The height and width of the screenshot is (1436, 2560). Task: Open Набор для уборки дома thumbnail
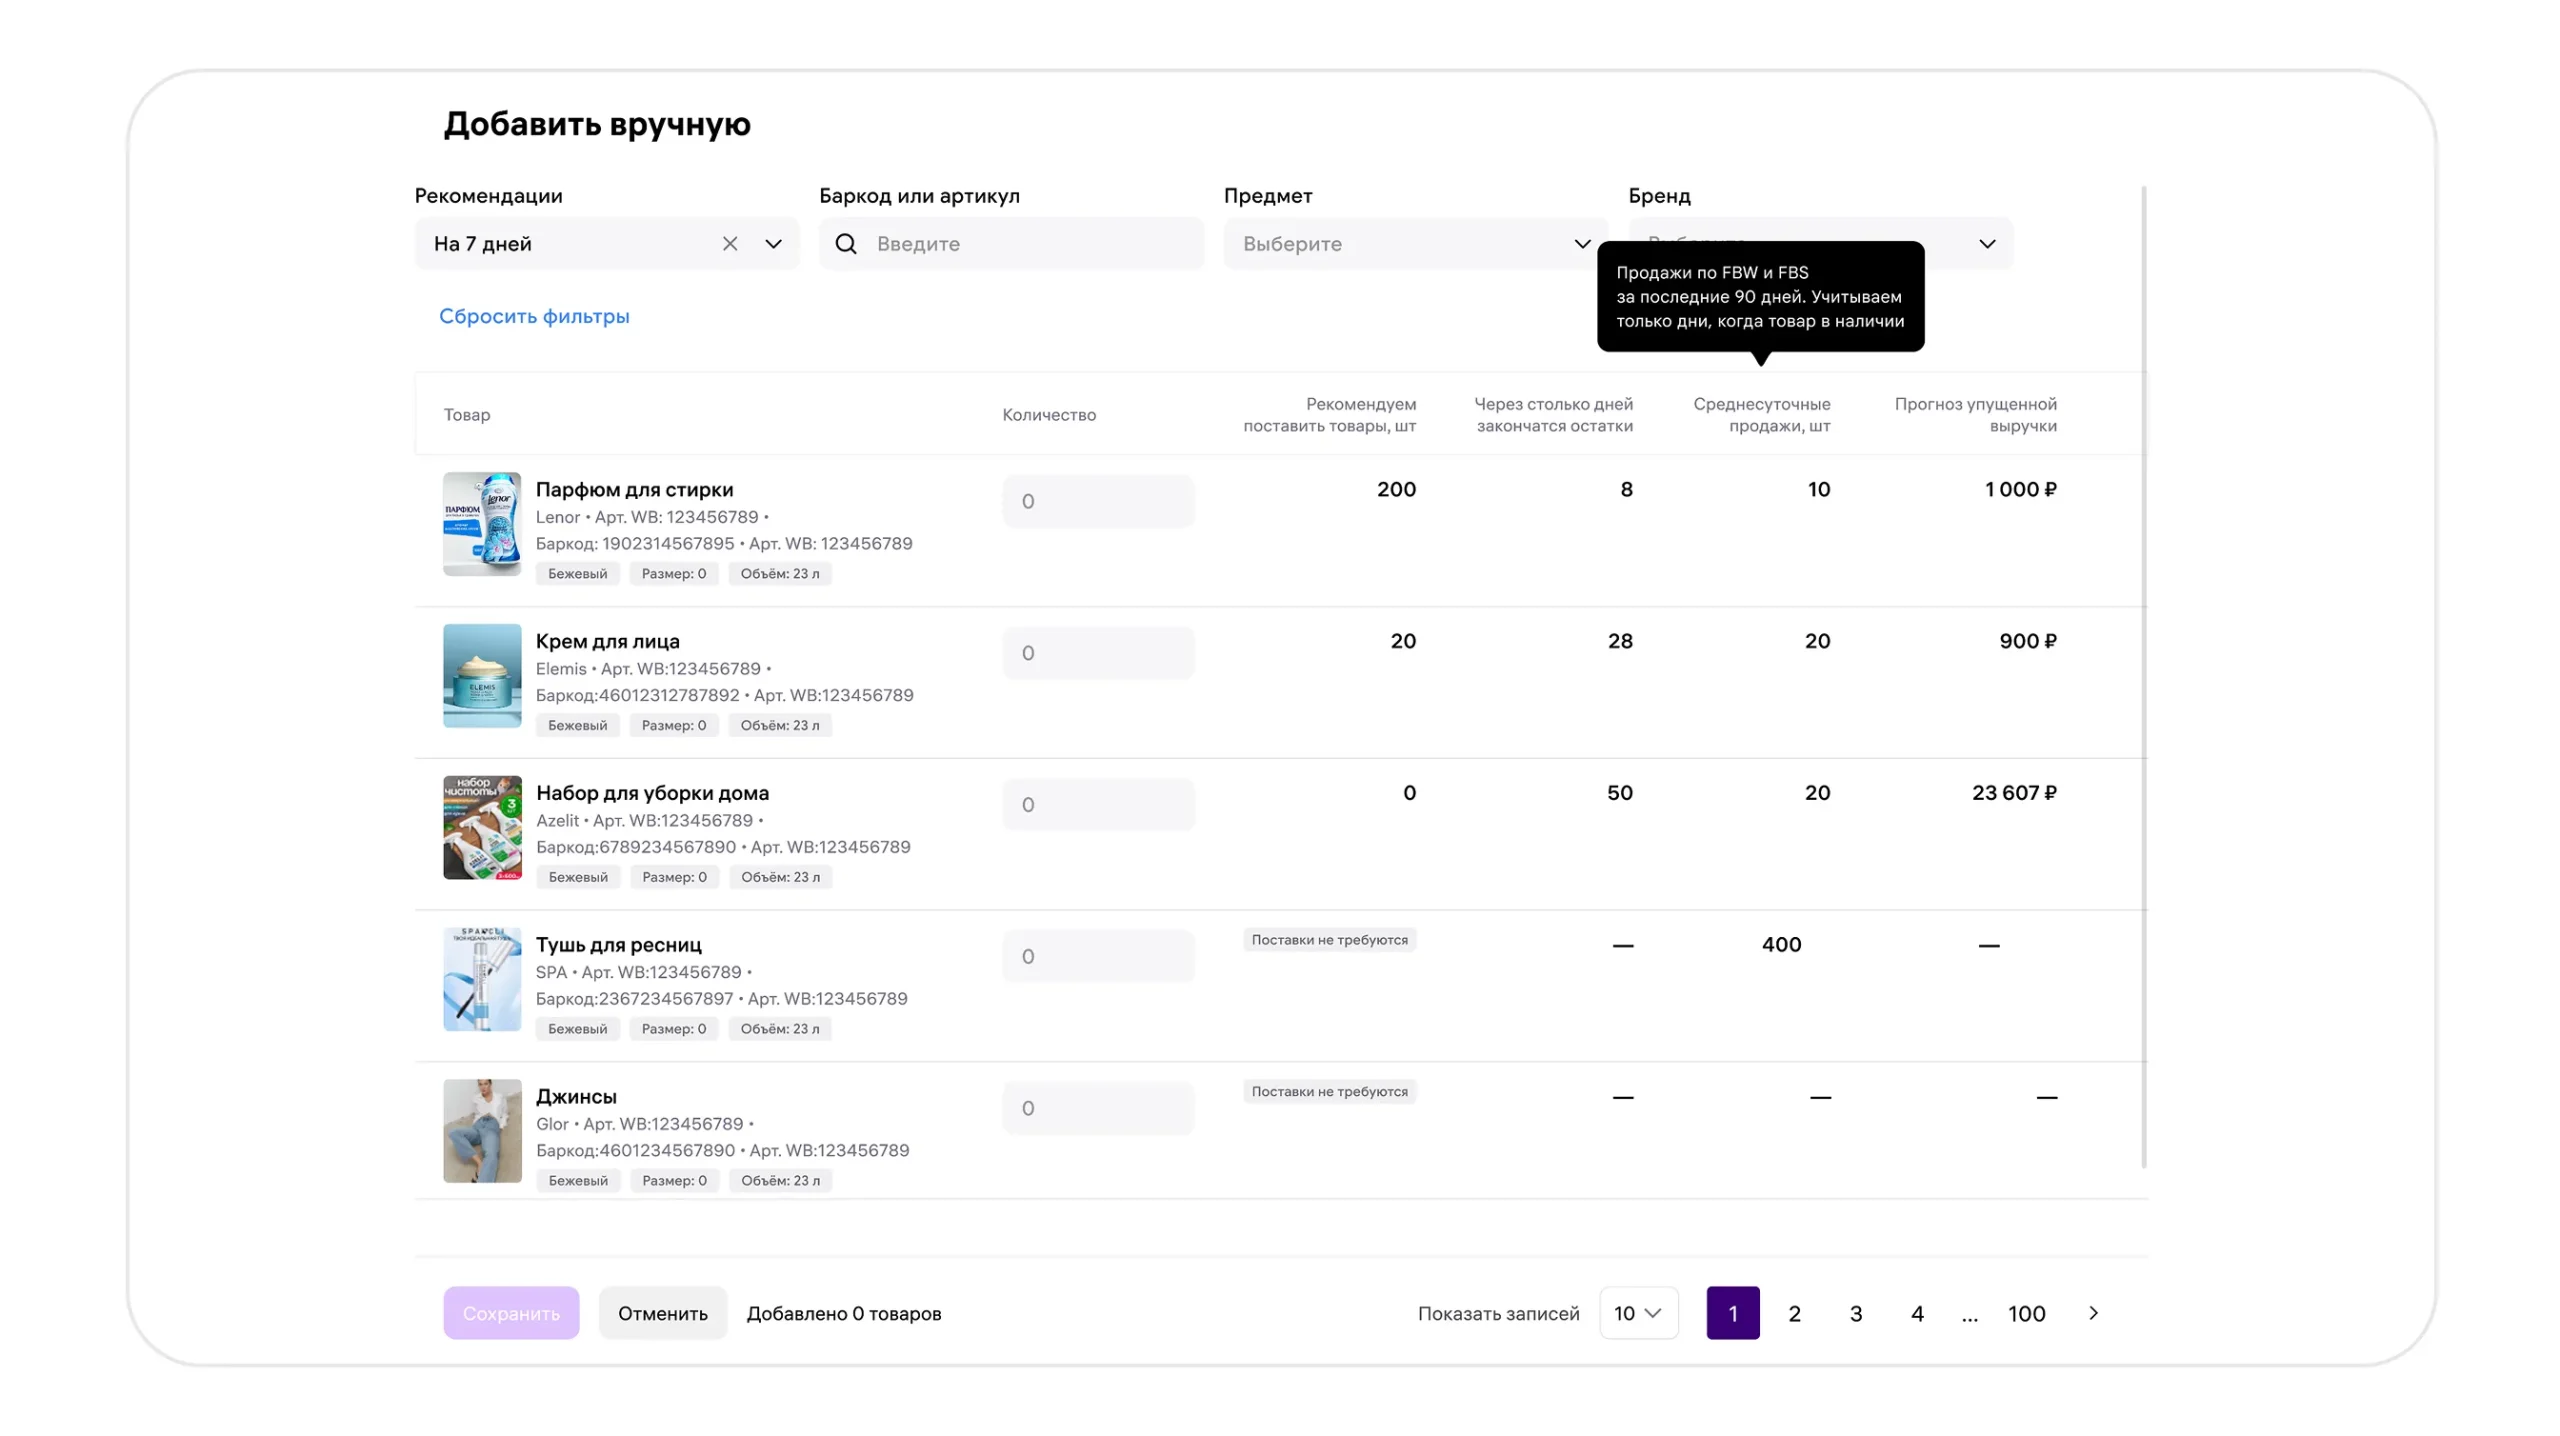coord(482,827)
